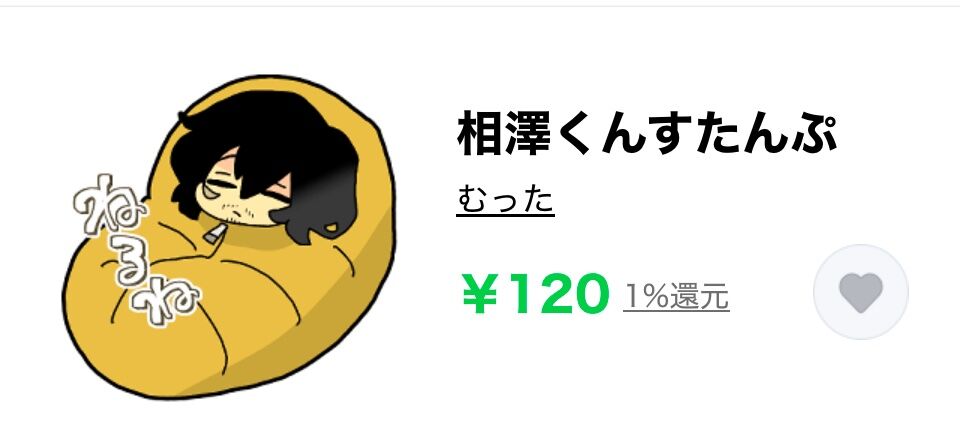The height and width of the screenshot is (432, 960).
Task: Add sticker set to favorites with heart
Action: tap(860, 292)
